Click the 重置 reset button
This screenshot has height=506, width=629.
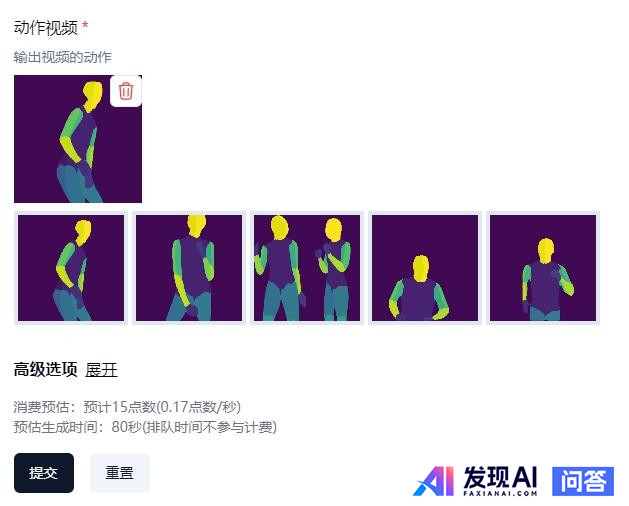[x=120, y=473]
